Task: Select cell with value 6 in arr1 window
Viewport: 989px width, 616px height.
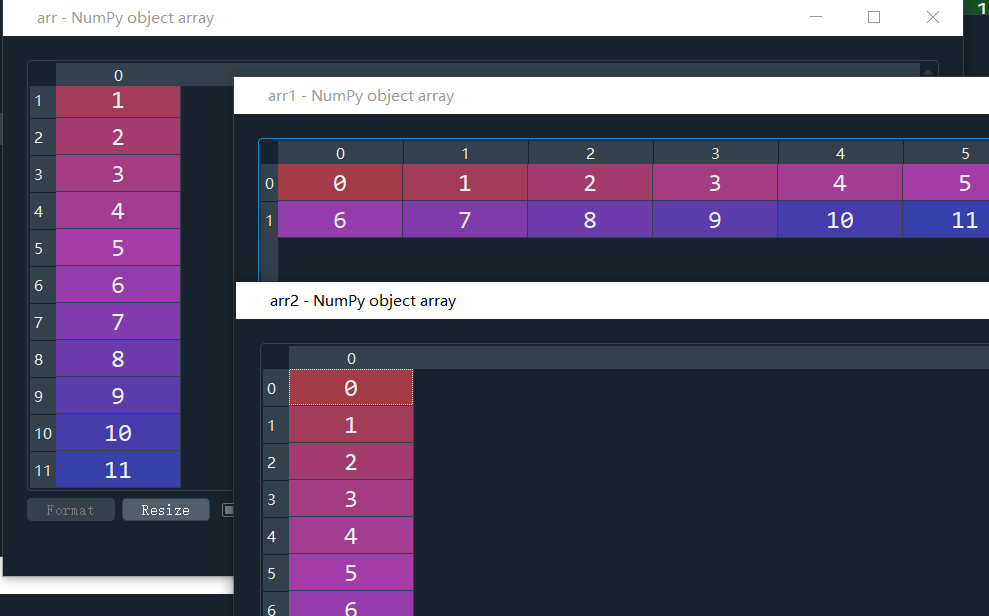Action: 340,220
